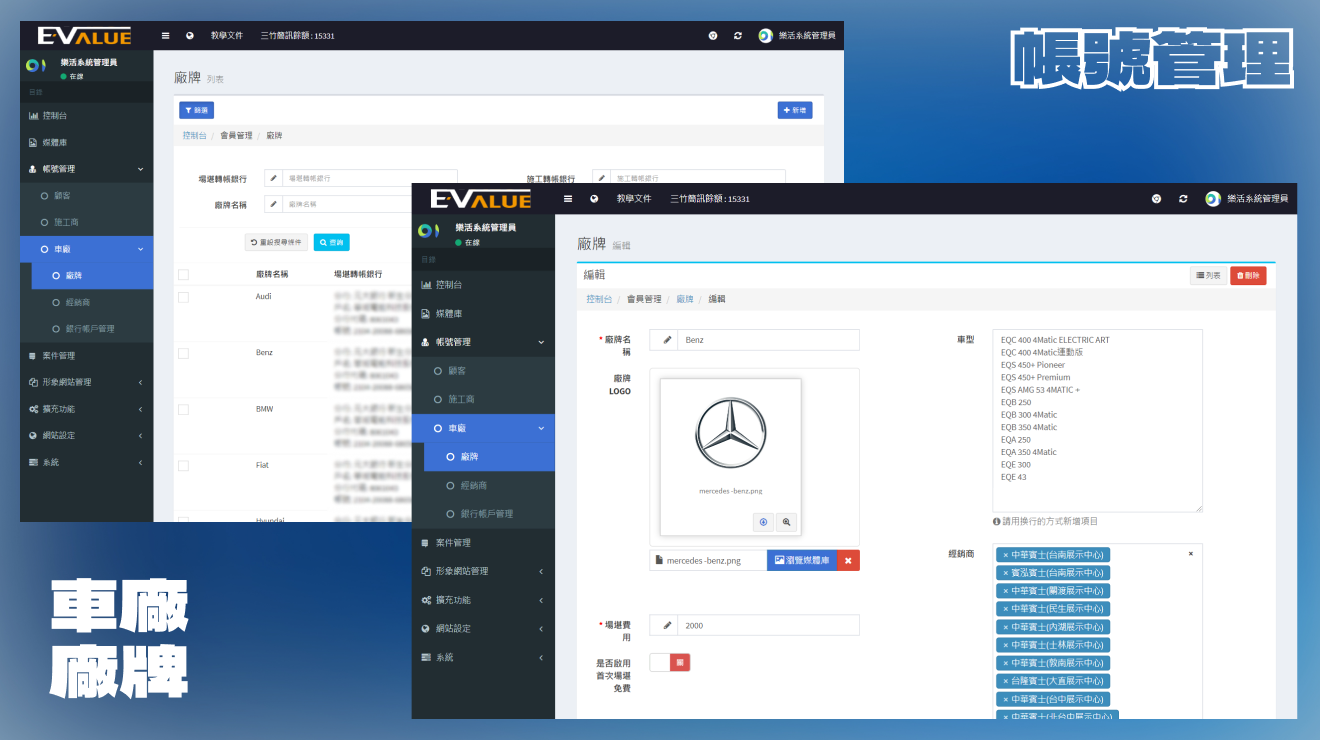Tick the checkbox for the Benz row
Screen dimensions: 1320x740
[183, 353]
